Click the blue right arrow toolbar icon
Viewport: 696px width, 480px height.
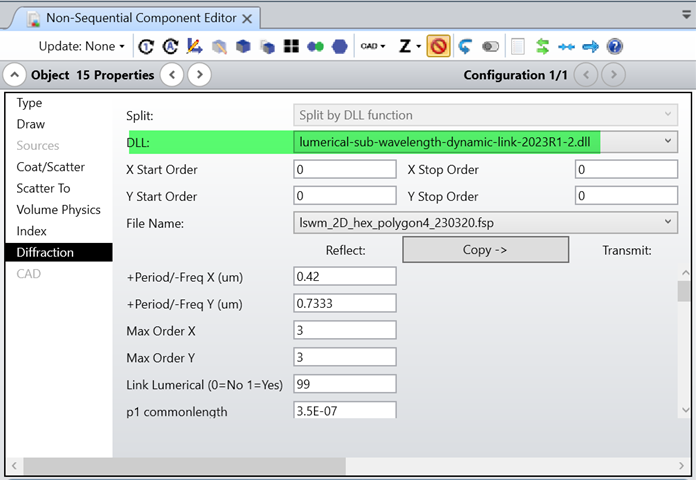click(590, 46)
